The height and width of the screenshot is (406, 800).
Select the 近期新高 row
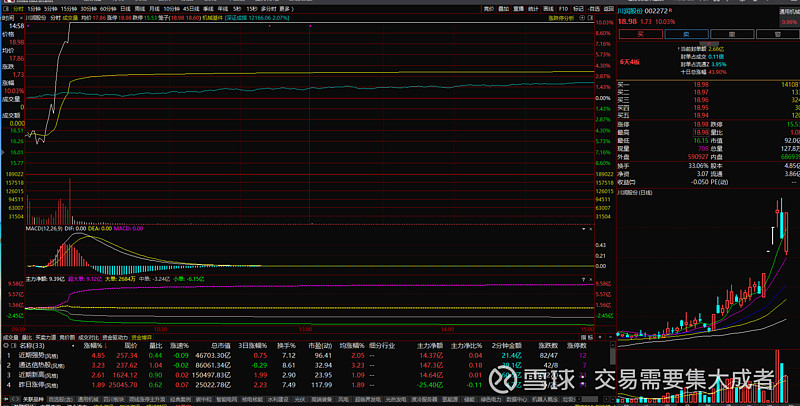pos(306,375)
